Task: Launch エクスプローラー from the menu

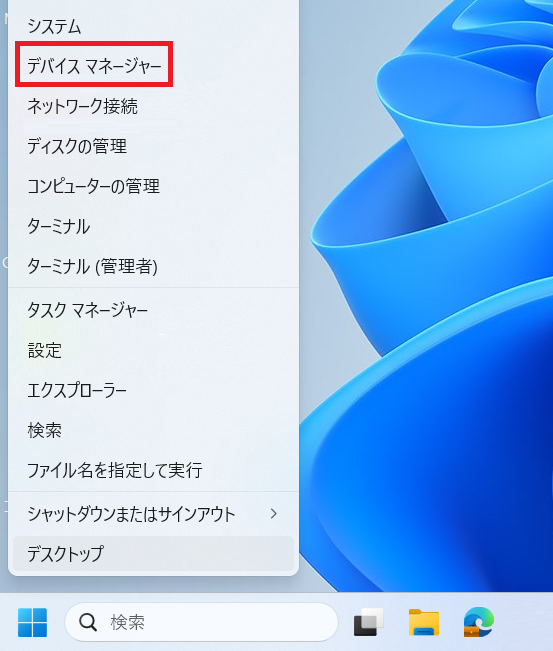Action: pos(153,390)
